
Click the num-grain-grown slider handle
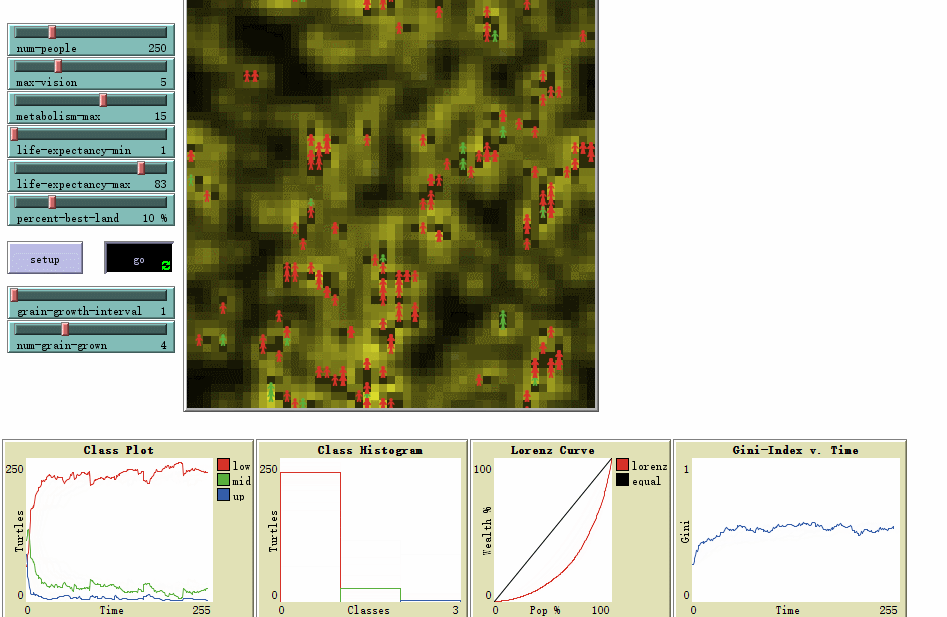click(x=66, y=329)
